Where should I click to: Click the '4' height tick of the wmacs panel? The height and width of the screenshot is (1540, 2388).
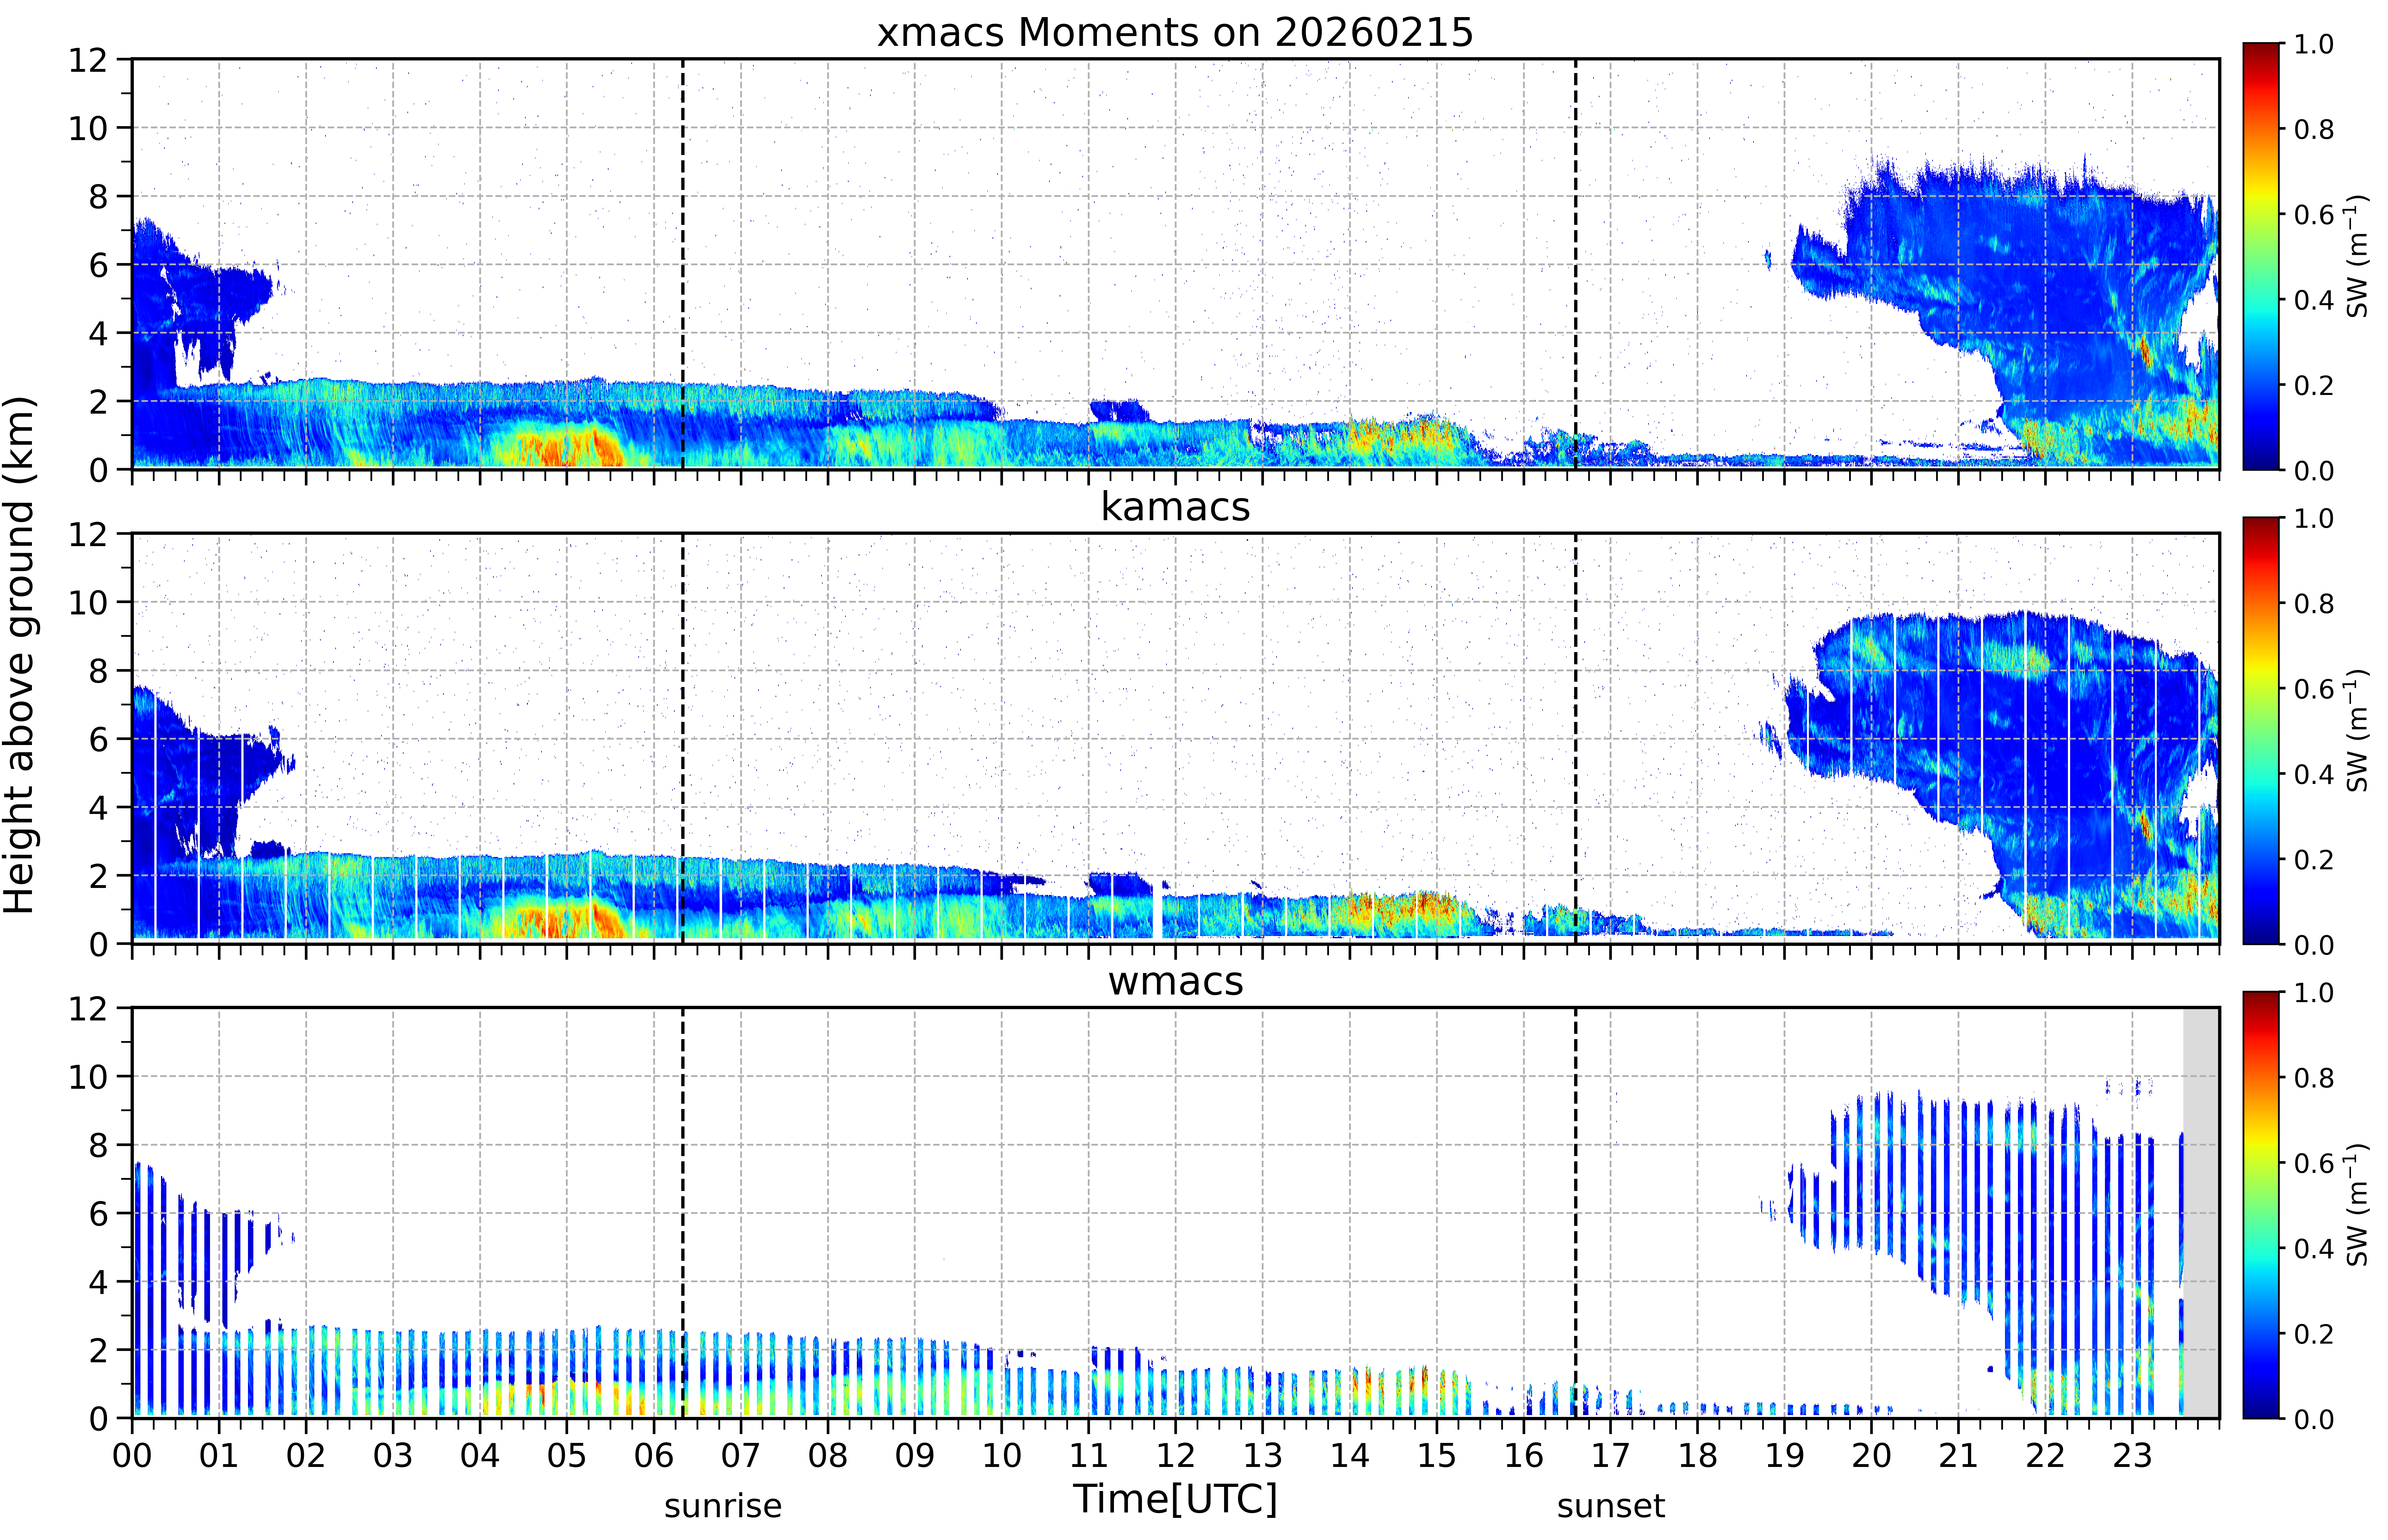(98, 1282)
